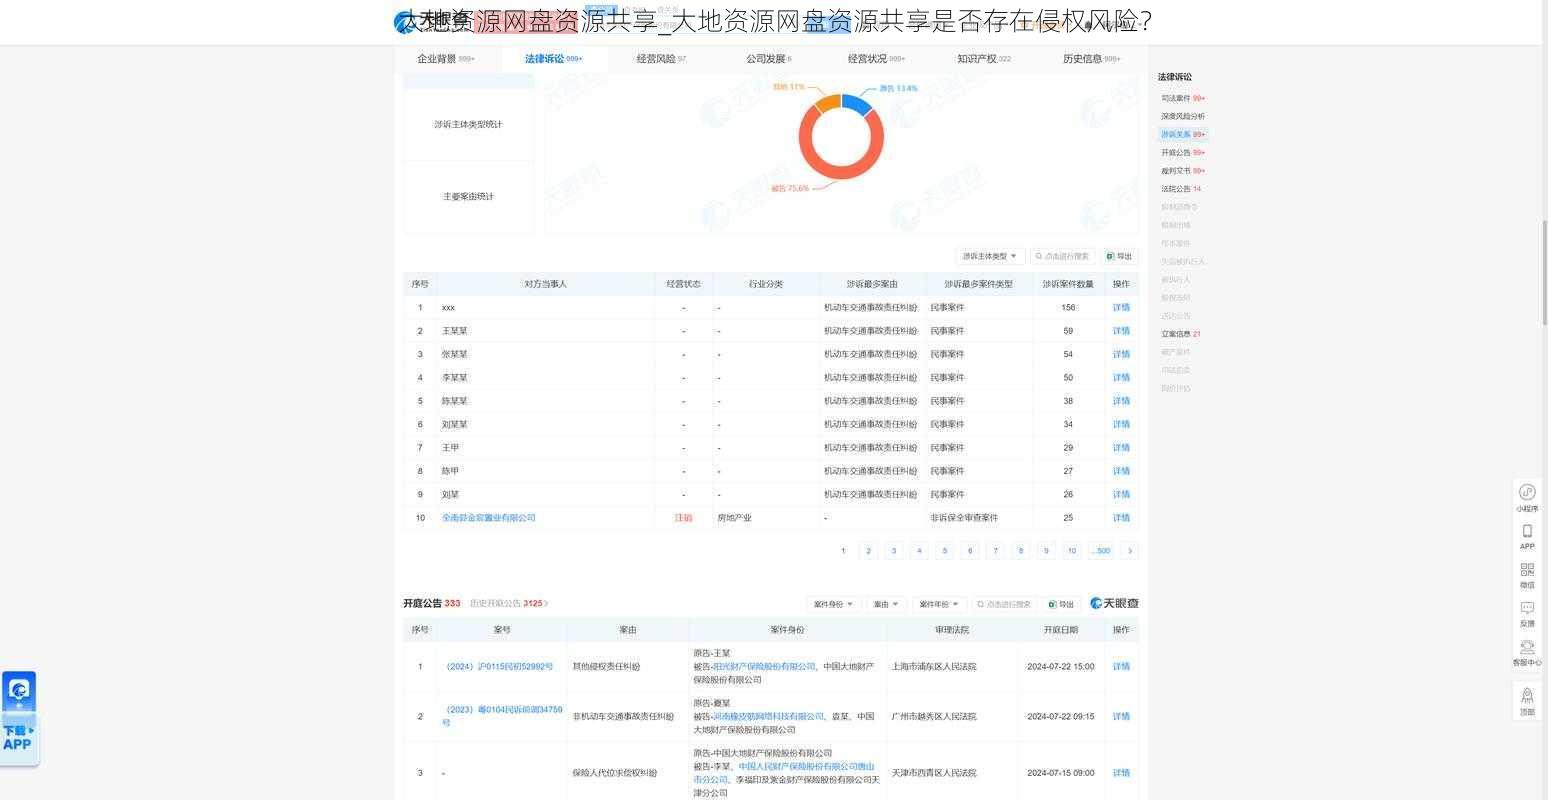This screenshot has height=800, width=1548.
Task: Open the 反馈 feedback icon
Action: coord(1527,613)
